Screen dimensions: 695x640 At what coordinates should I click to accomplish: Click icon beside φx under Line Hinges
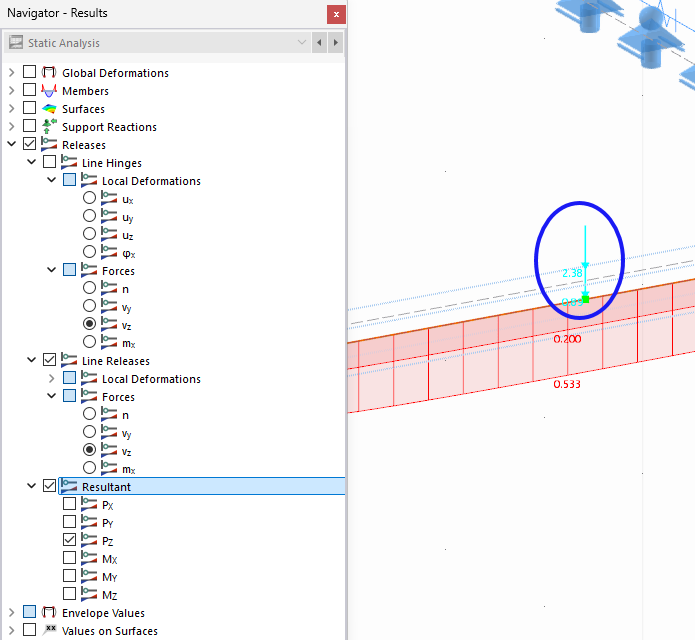click(109, 252)
